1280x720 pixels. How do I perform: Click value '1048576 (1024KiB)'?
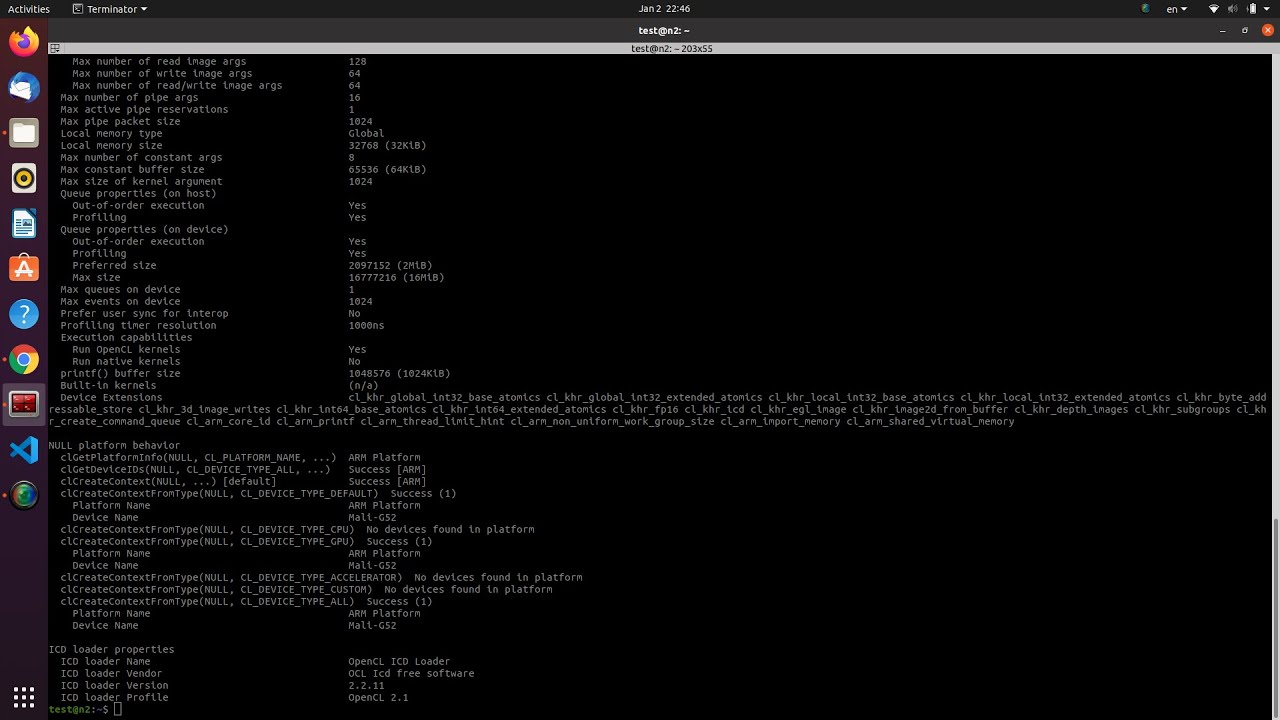coord(399,373)
